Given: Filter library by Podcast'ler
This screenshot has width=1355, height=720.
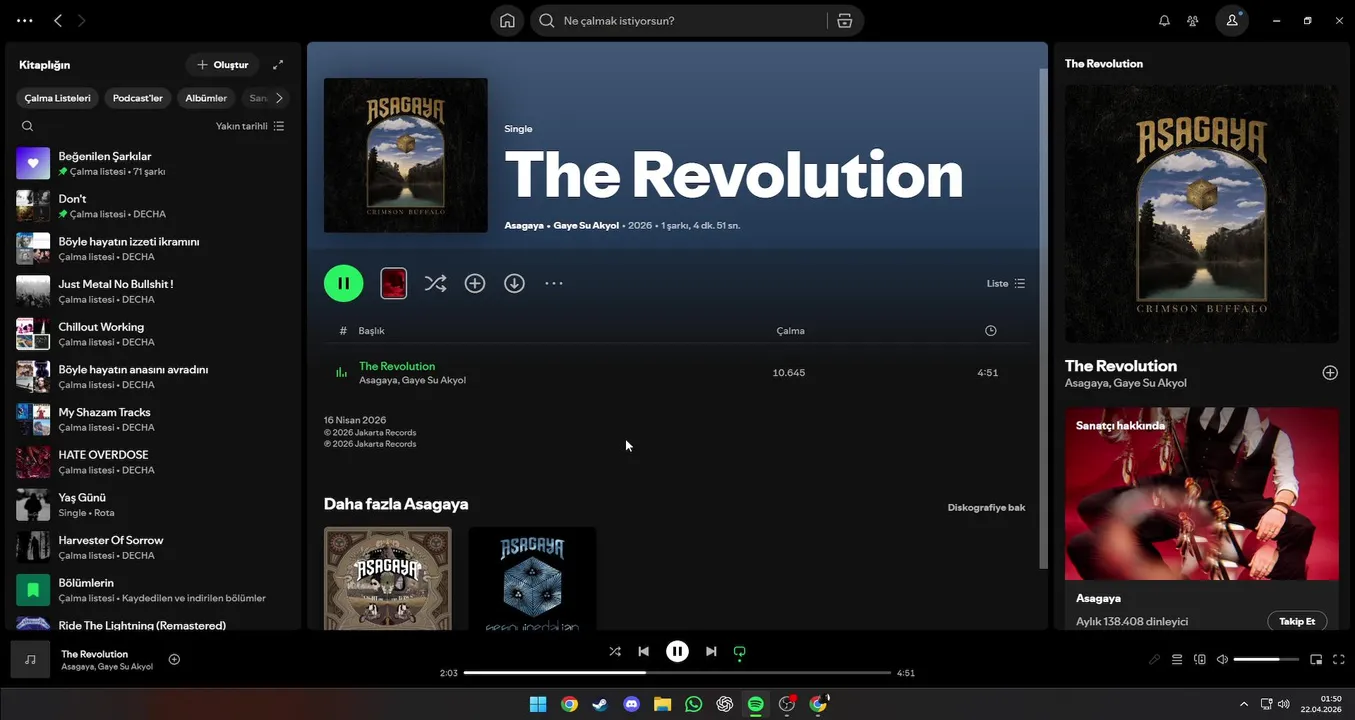Looking at the screenshot, I should pyautogui.click(x=138, y=98).
